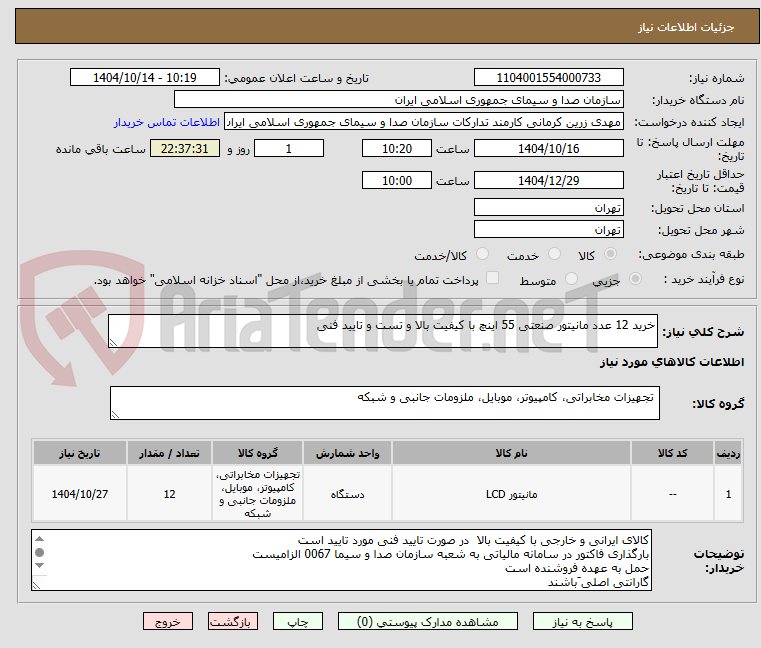
Task: Click the گروه کالا text area
Action: pyautogui.click(x=384, y=403)
